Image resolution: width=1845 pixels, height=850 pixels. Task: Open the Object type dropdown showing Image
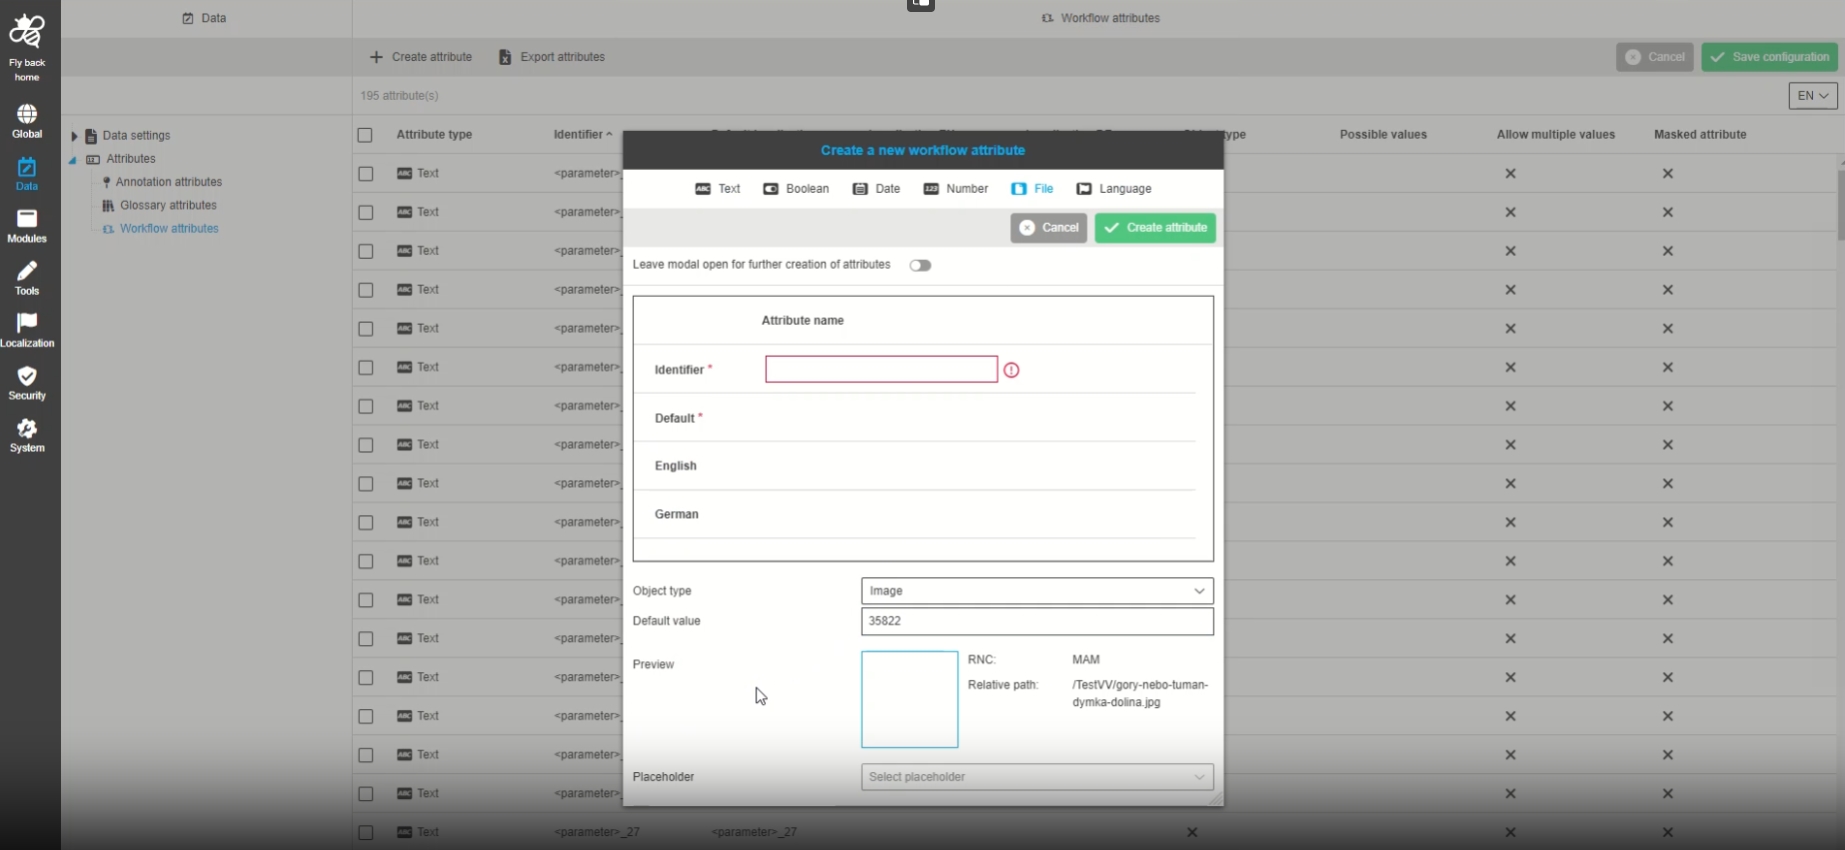click(x=1037, y=591)
